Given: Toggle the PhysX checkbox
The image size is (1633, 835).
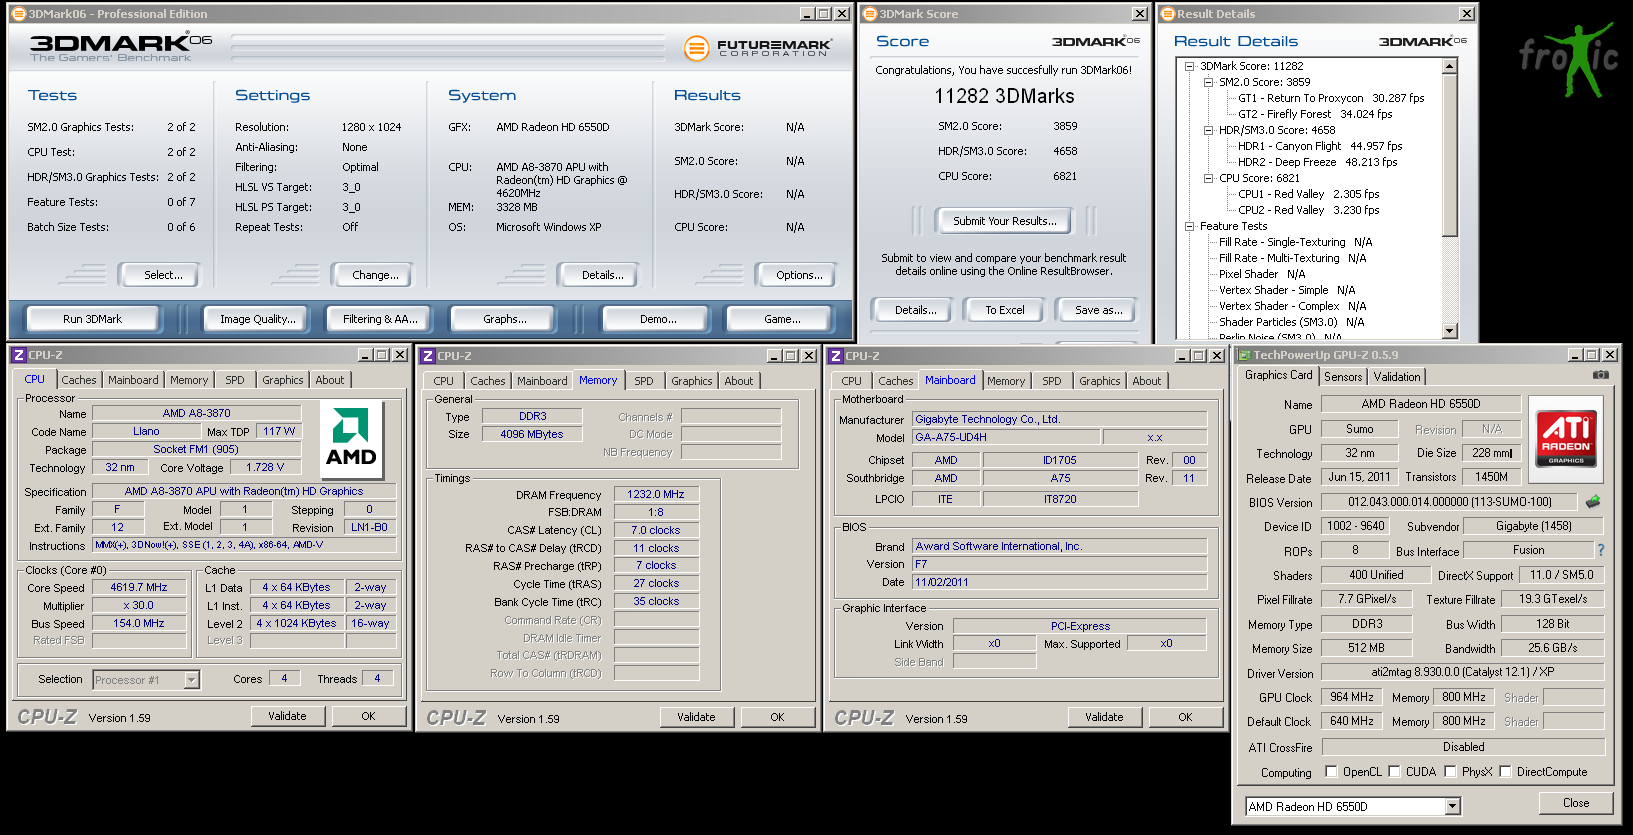Looking at the screenshot, I should tap(1449, 771).
